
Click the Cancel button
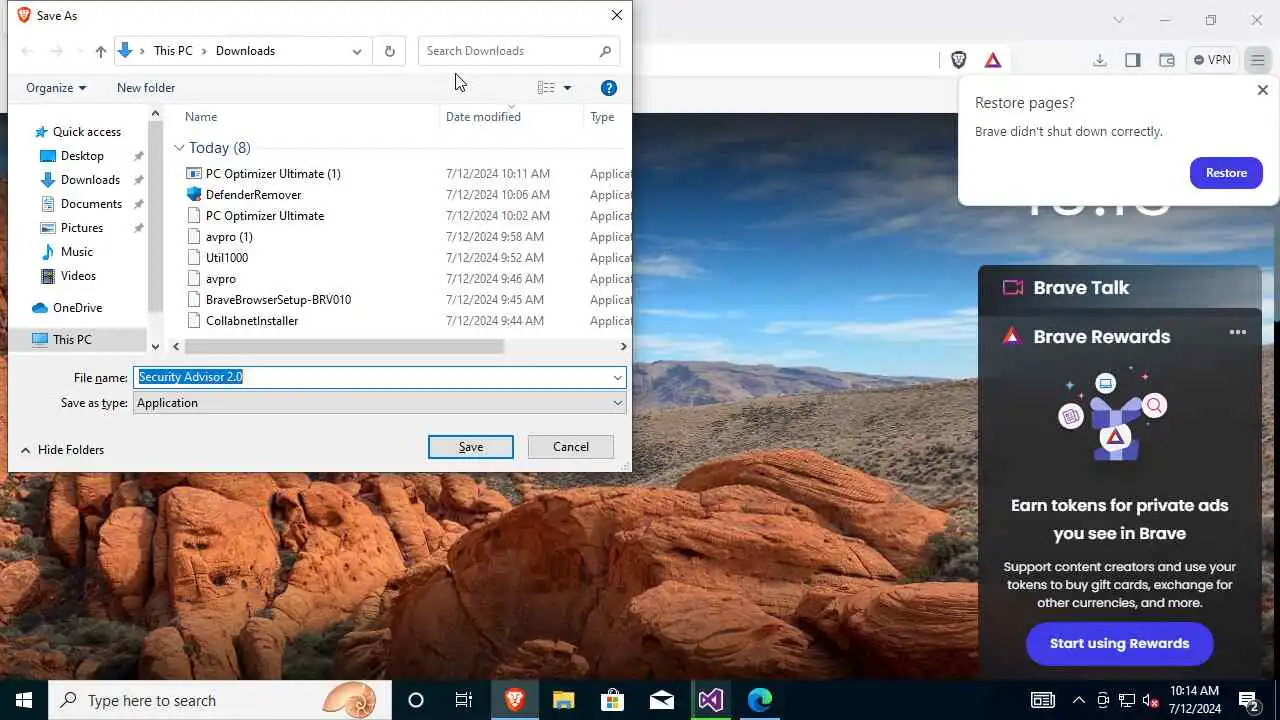tap(571, 447)
